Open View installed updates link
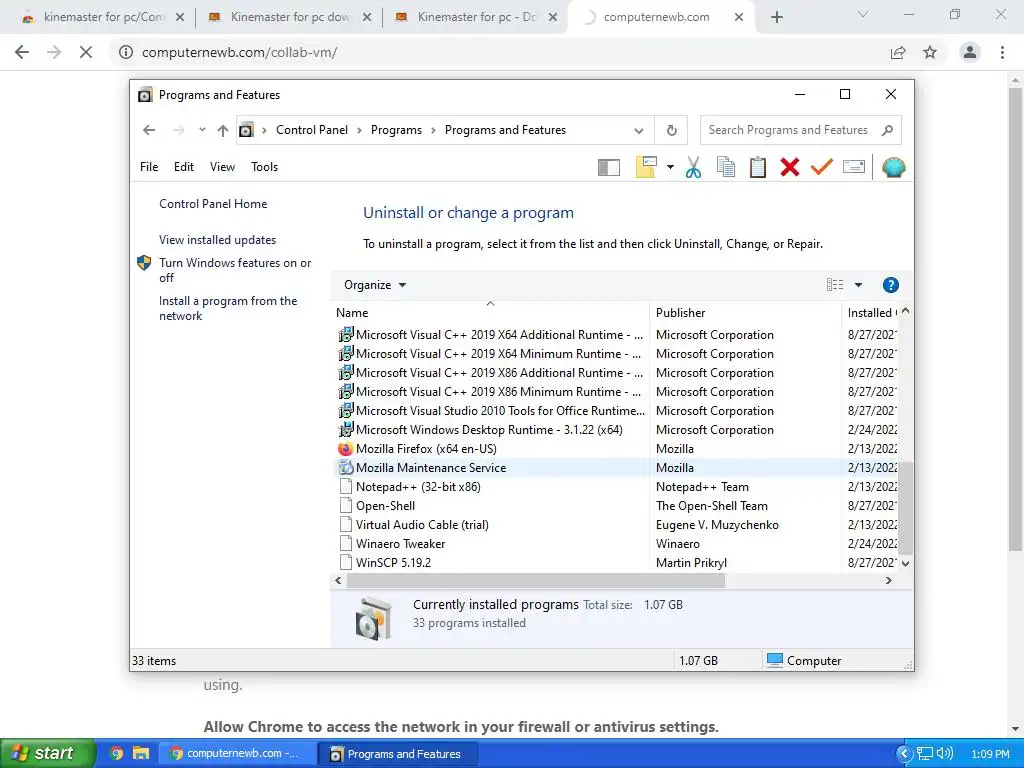Image resolution: width=1024 pixels, height=768 pixels. (x=217, y=240)
